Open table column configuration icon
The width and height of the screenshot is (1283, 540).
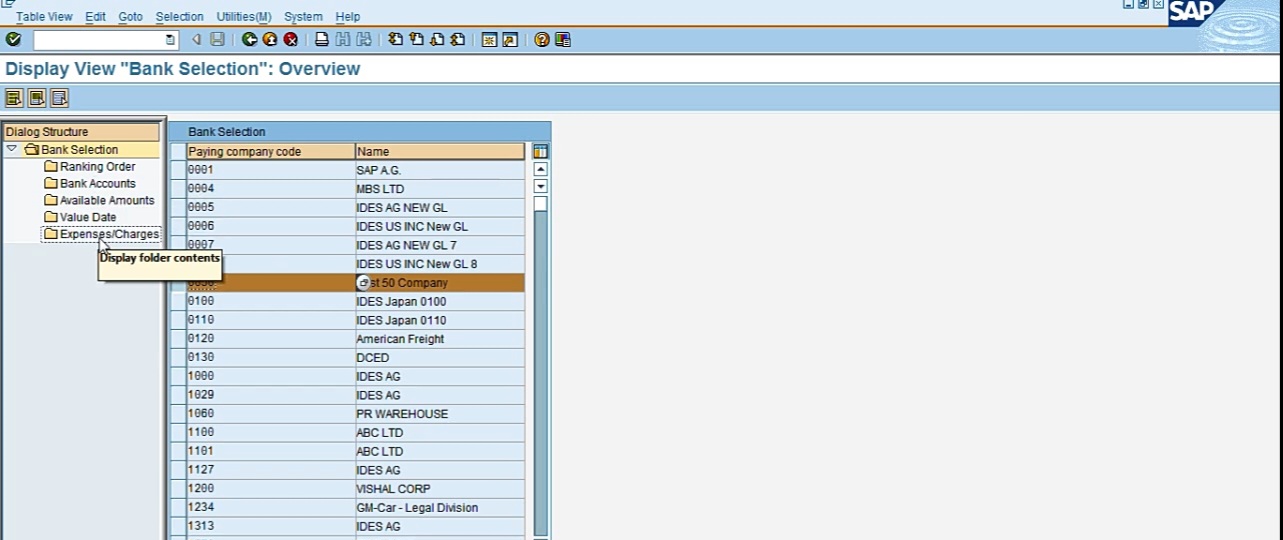coord(541,152)
